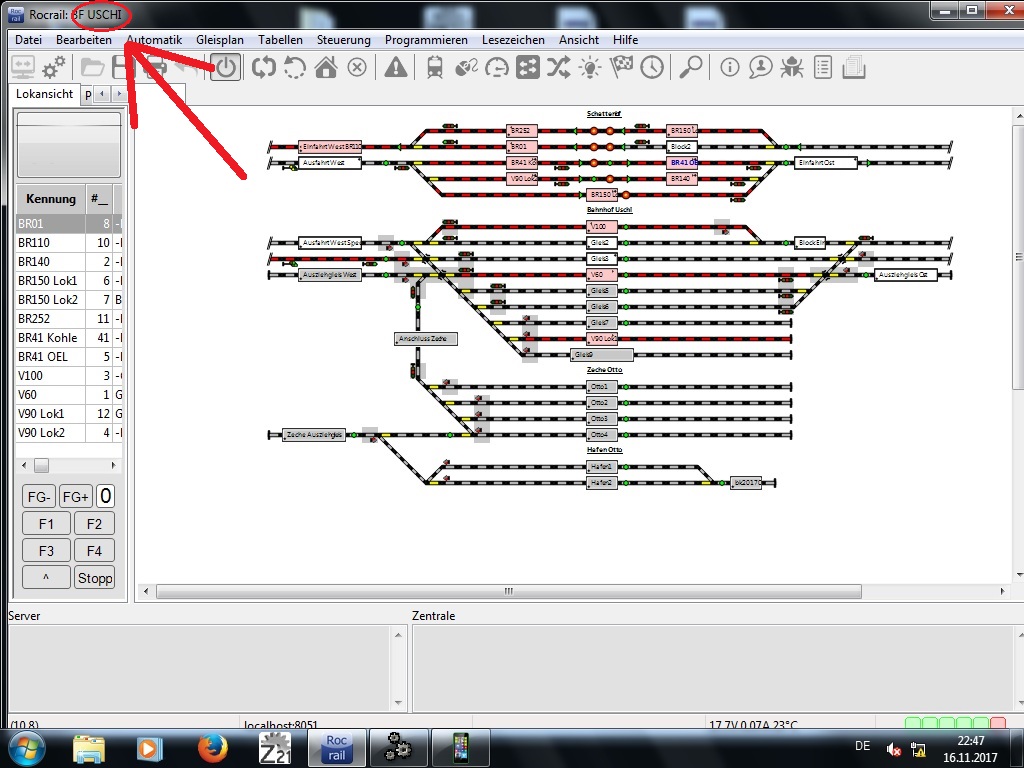Click the EinfahrtOst block

(825, 163)
